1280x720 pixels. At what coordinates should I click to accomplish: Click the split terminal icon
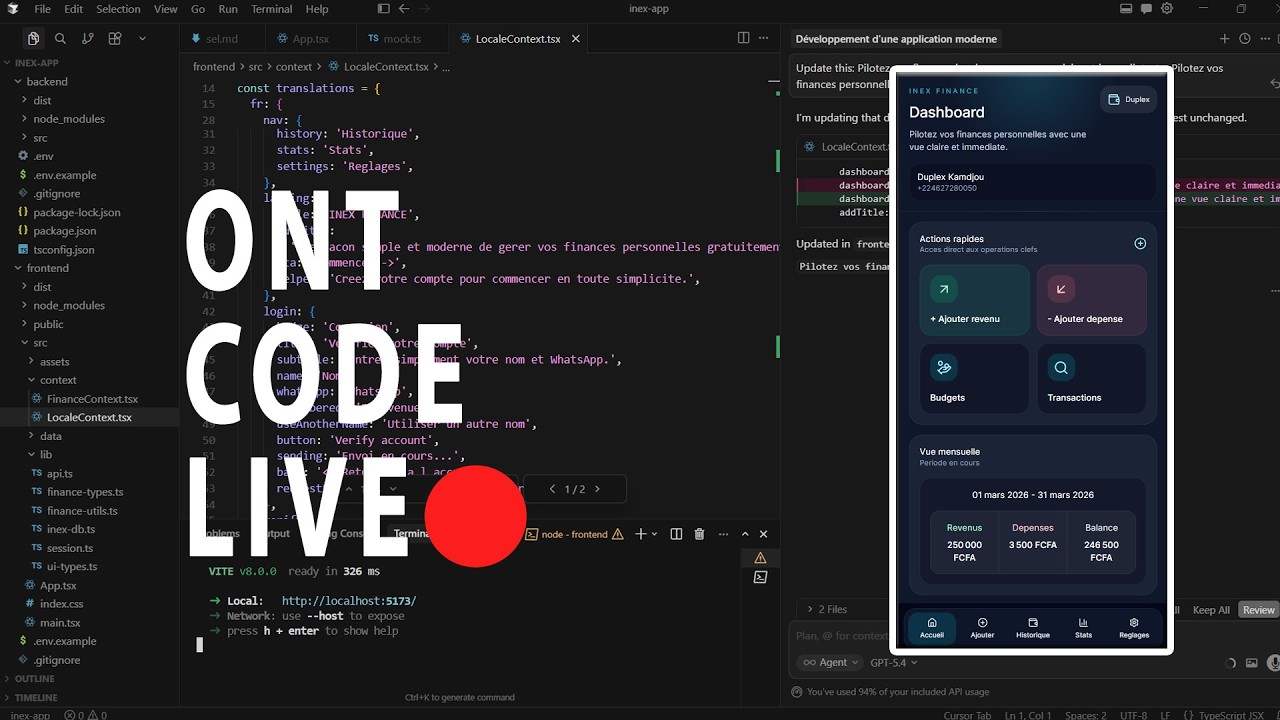[676, 534]
